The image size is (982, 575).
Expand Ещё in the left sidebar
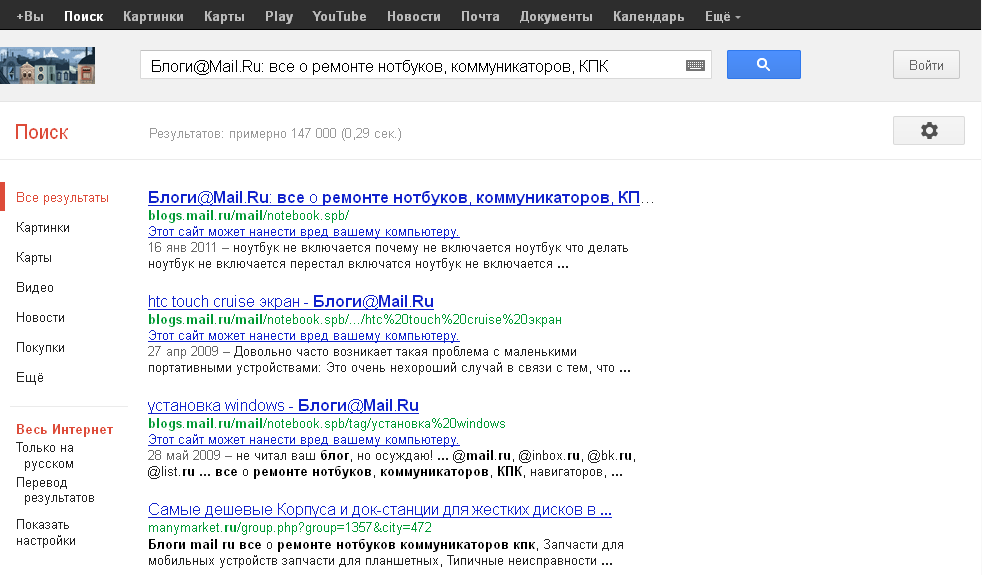coord(30,378)
